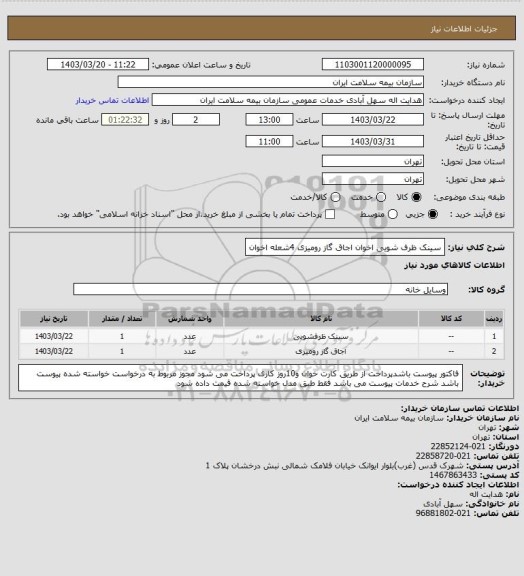Image resolution: width=524 pixels, height=576 pixels.
Task: Select the کالا/خدمت radio button
Action: point(335,197)
